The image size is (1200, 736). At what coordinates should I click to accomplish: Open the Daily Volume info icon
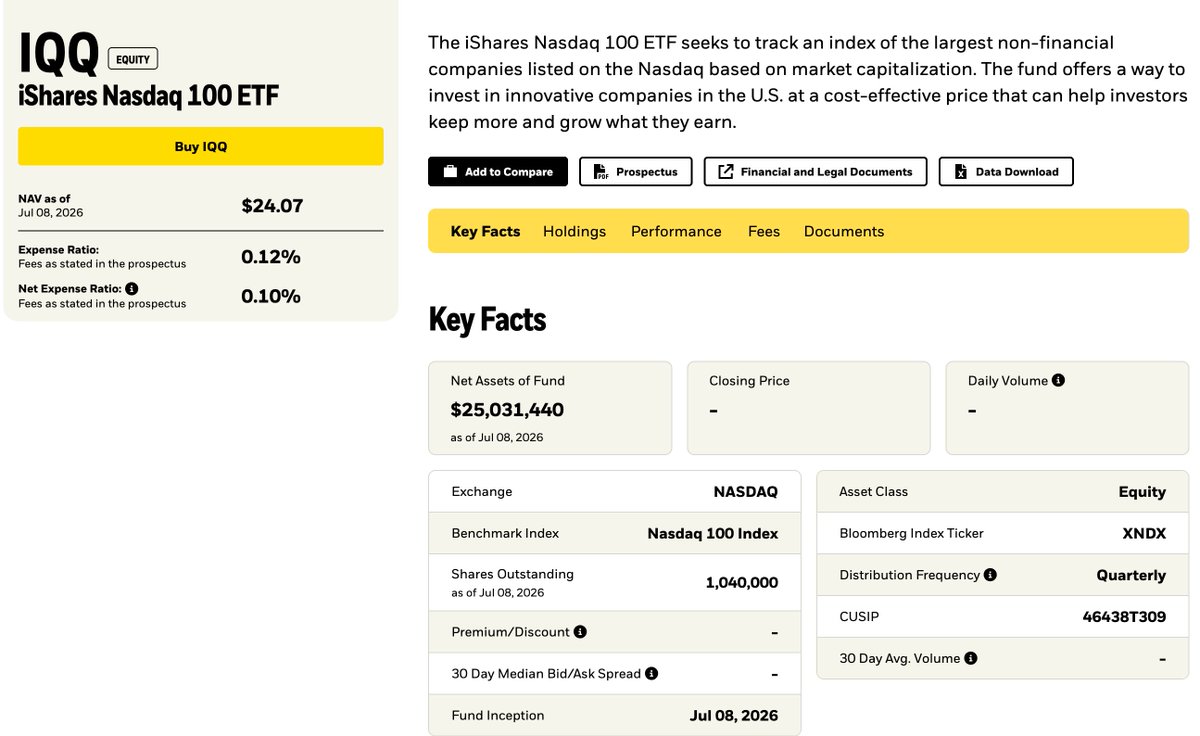[1059, 381]
